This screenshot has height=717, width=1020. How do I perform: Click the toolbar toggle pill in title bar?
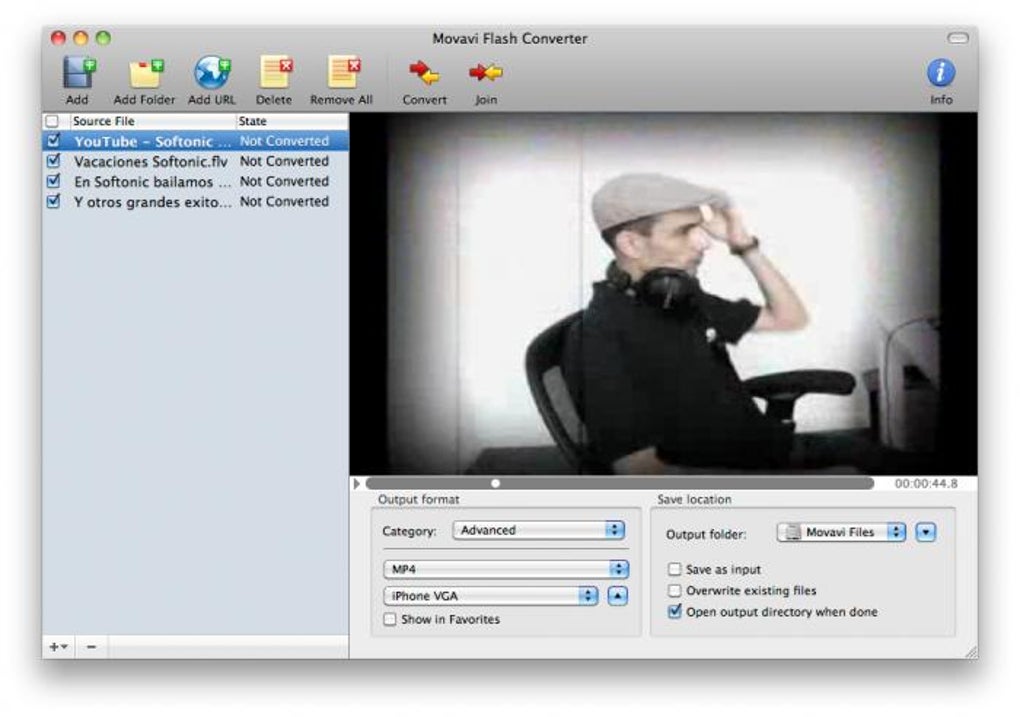958,38
